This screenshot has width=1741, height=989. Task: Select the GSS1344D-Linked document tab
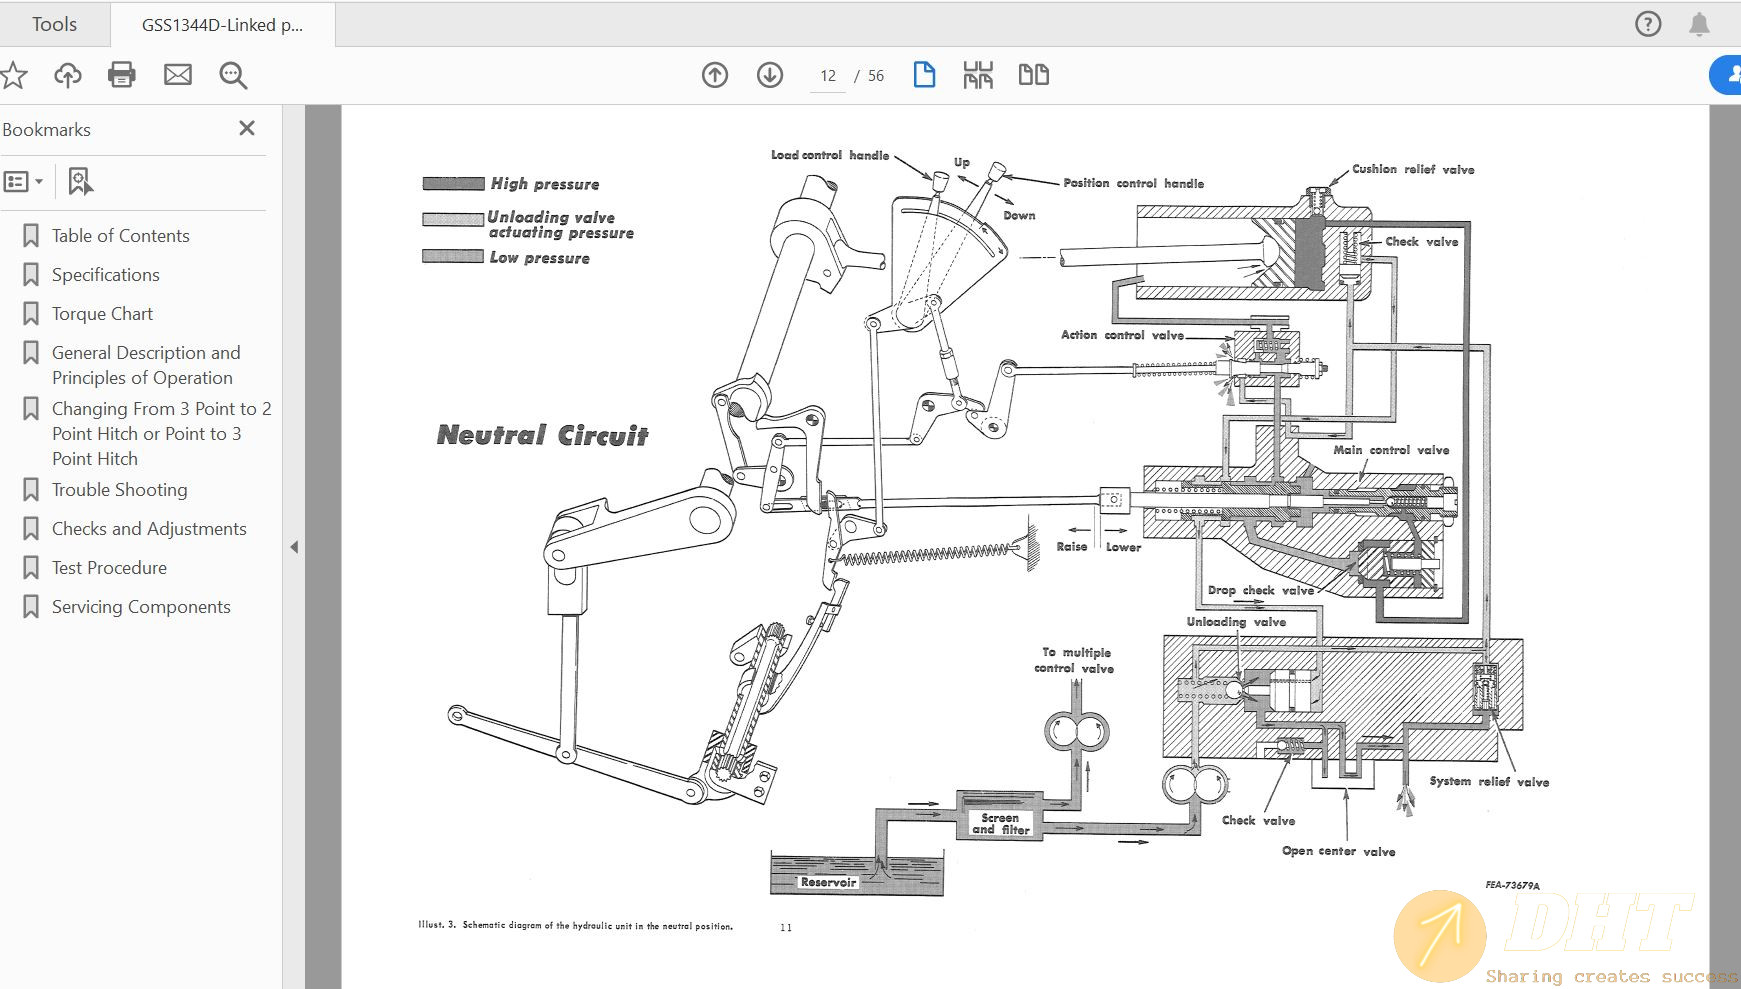pyautogui.click(x=222, y=25)
